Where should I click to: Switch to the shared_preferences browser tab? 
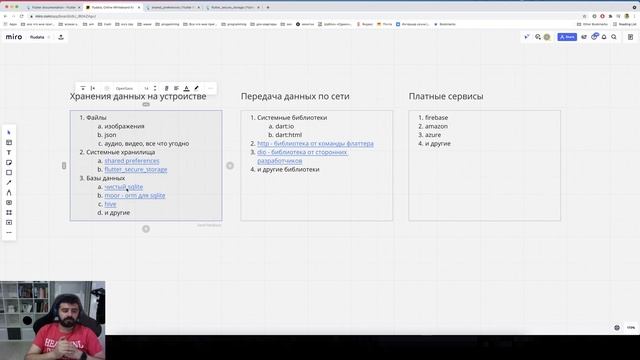click(x=173, y=7)
